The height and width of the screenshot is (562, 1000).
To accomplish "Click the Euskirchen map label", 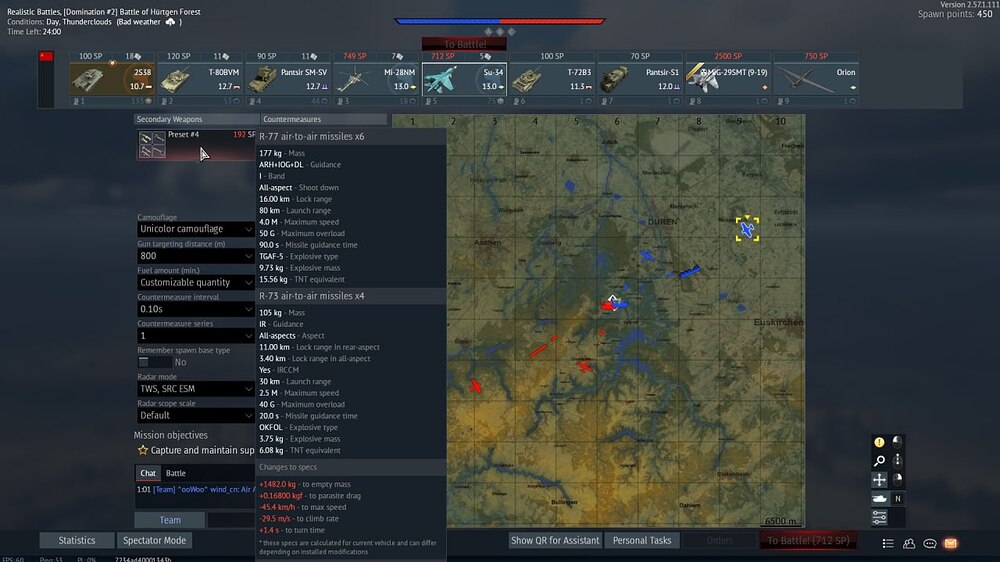I will [x=779, y=322].
